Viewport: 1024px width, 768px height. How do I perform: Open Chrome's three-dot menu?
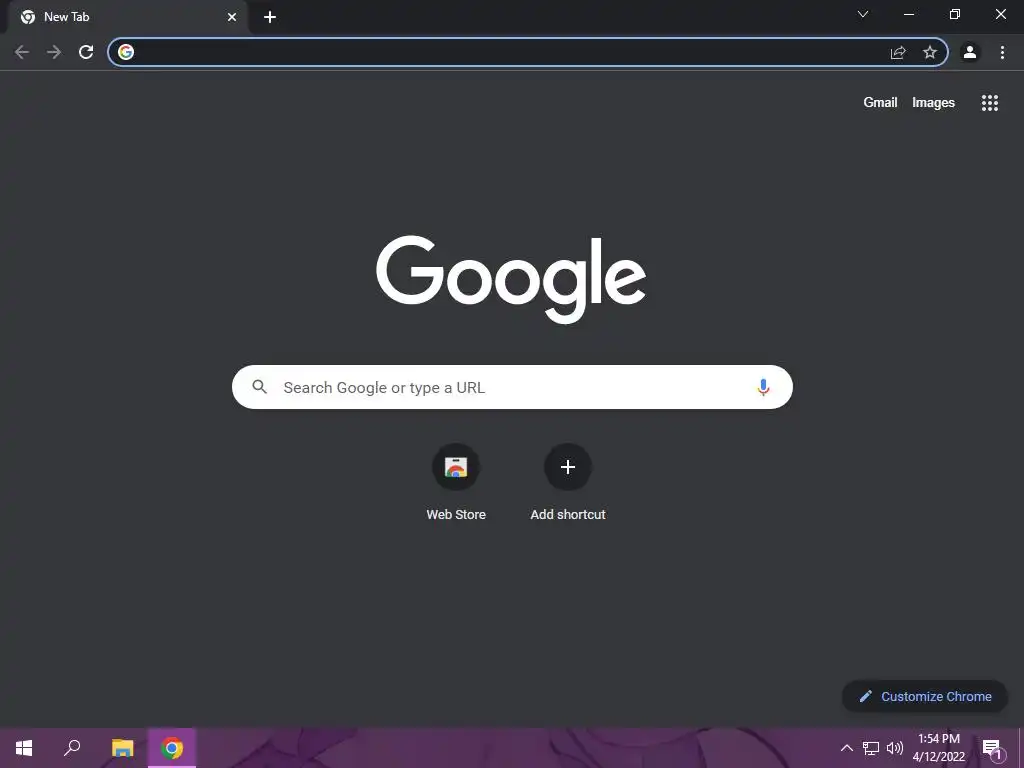pyautogui.click(x=1002, y=52)
